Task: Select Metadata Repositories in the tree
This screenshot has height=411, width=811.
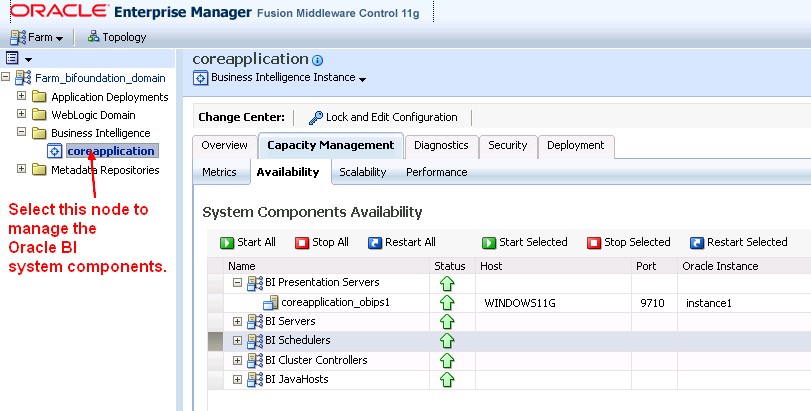Action: click(105, 170)
